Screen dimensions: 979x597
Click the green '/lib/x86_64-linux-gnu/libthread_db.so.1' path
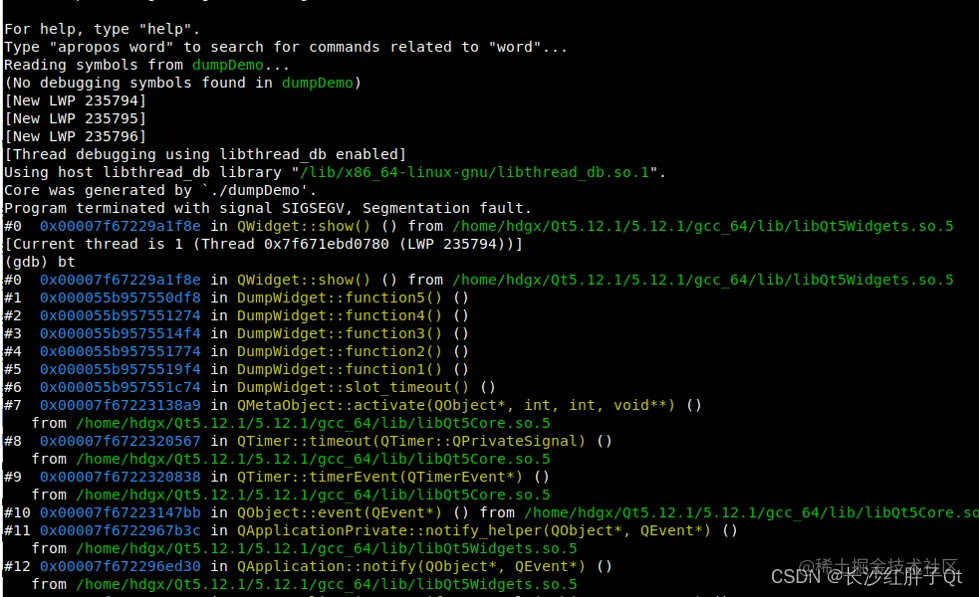pyautogui.click(x=475, y=172)
